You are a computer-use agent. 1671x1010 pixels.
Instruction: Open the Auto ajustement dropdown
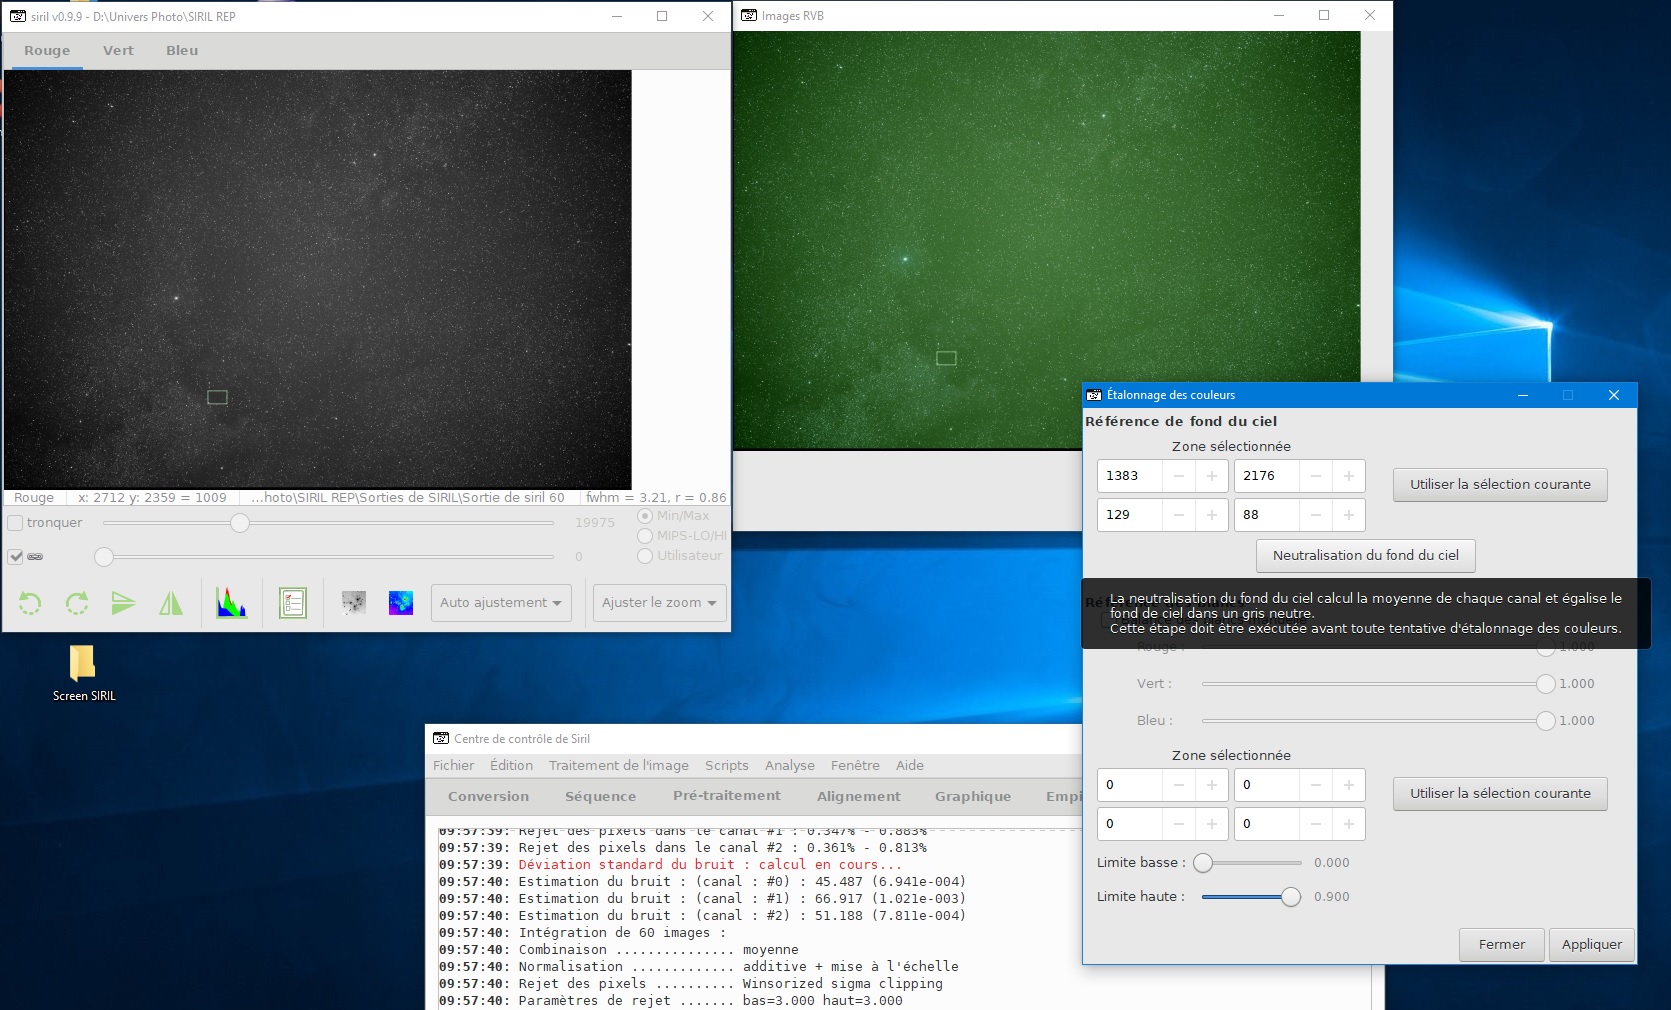coord(501,603)
